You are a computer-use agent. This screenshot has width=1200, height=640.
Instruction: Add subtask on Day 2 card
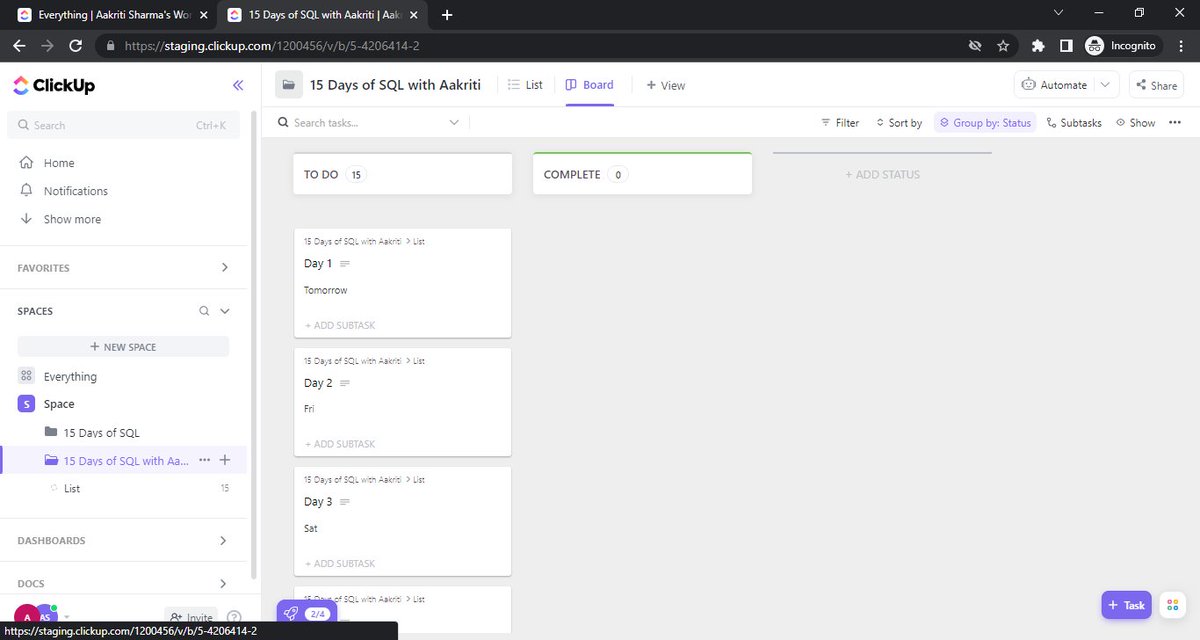point(341,444)
